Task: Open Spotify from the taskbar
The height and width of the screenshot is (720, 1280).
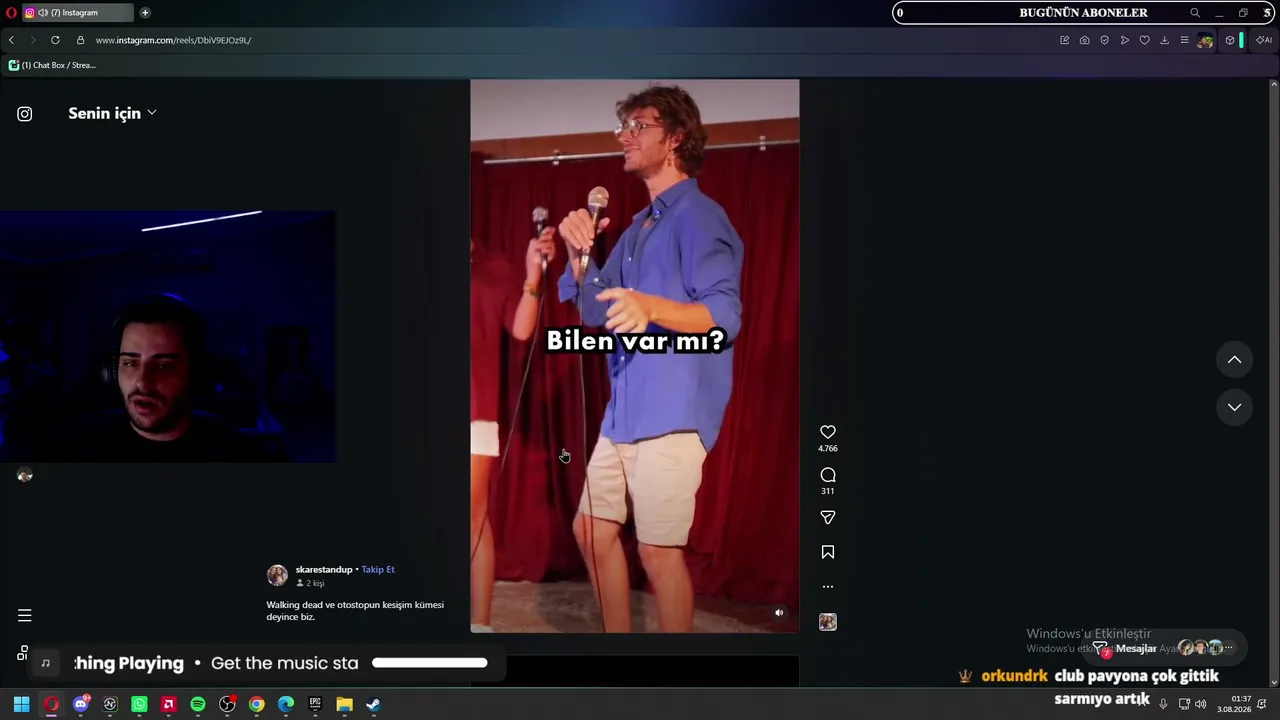Action: [198, 704]
